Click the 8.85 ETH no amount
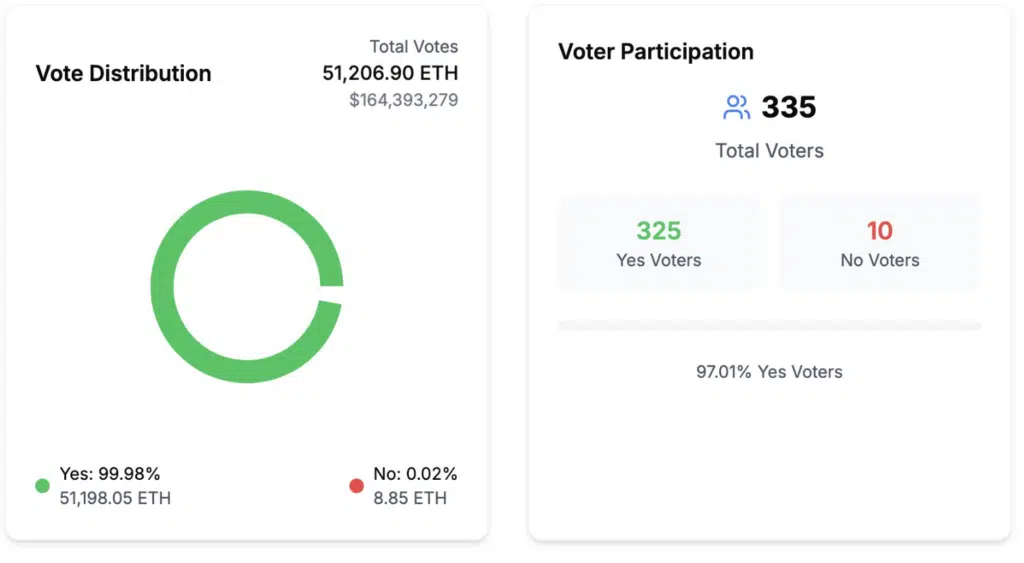 (x=410, y=498)
